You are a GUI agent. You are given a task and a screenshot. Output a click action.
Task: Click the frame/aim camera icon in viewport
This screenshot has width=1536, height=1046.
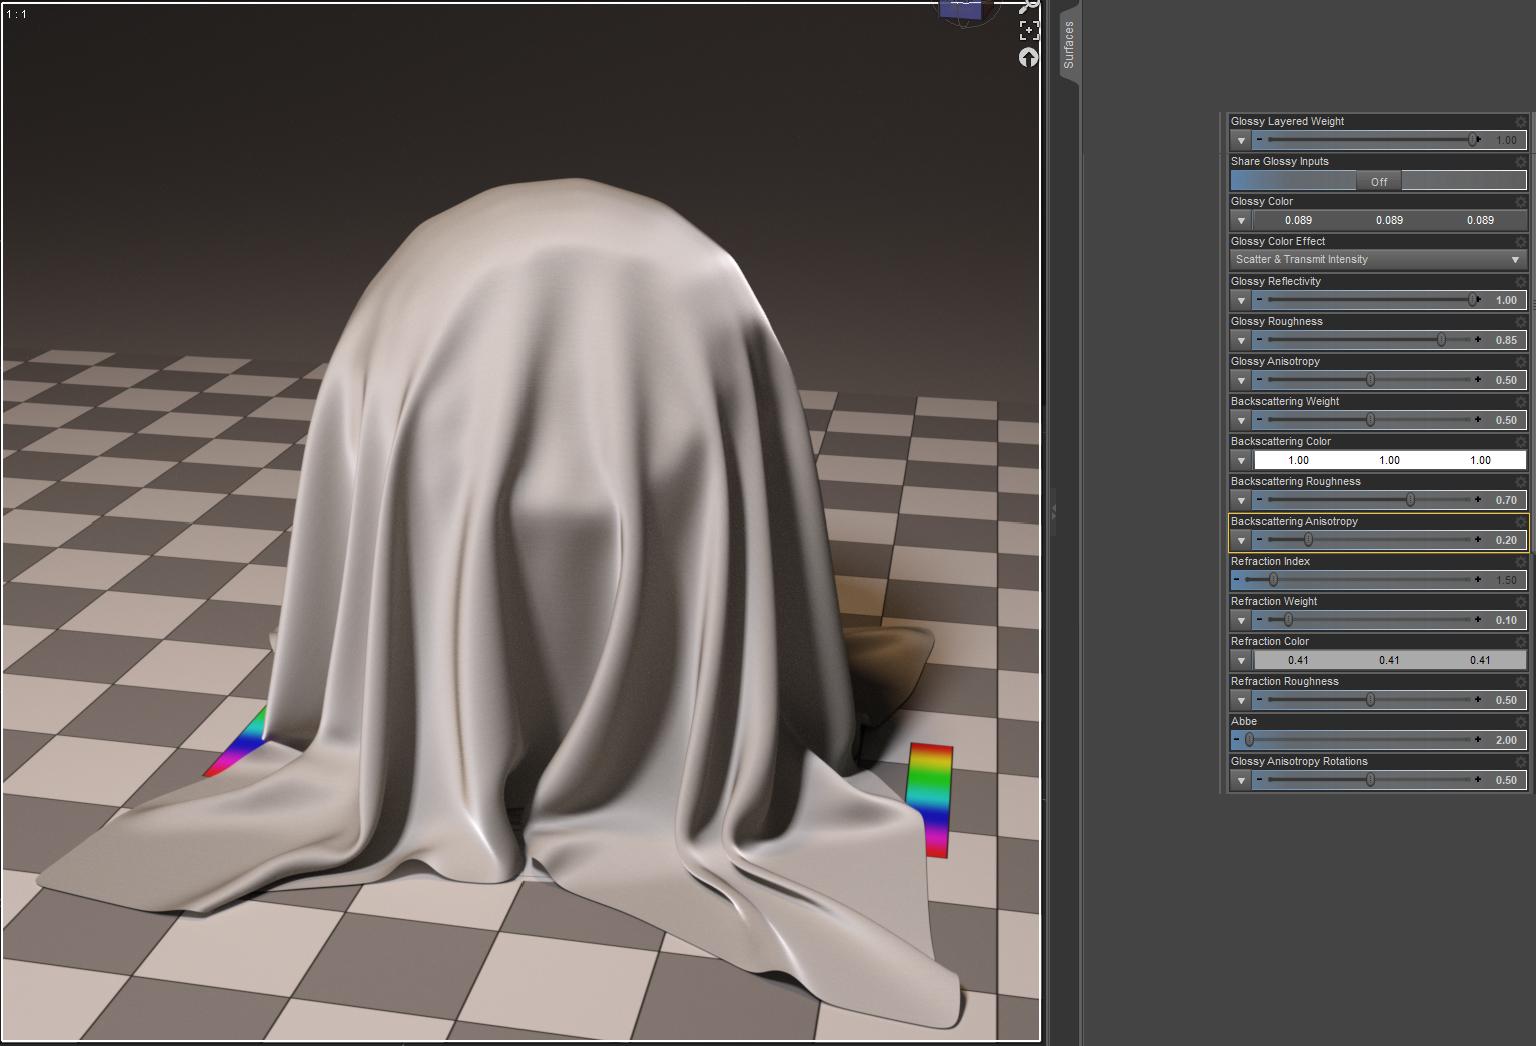click(x=1029, y=31)
